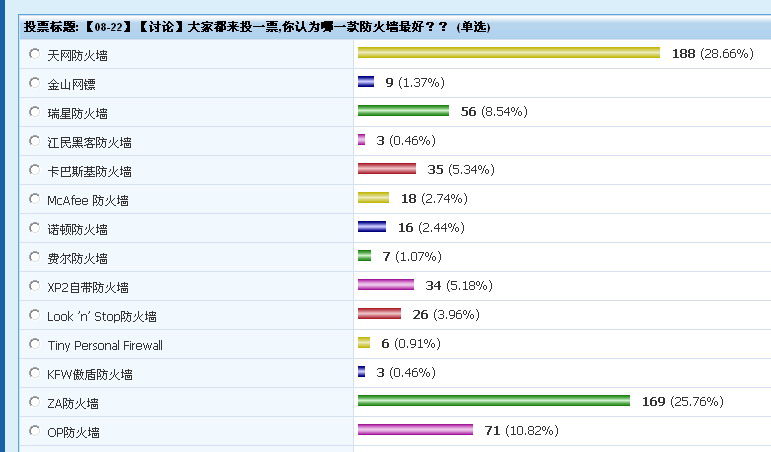Pick the 费尔防火墙 radio button
The width and height of the screenshot is (771, 452).
[x=35, y=257]
